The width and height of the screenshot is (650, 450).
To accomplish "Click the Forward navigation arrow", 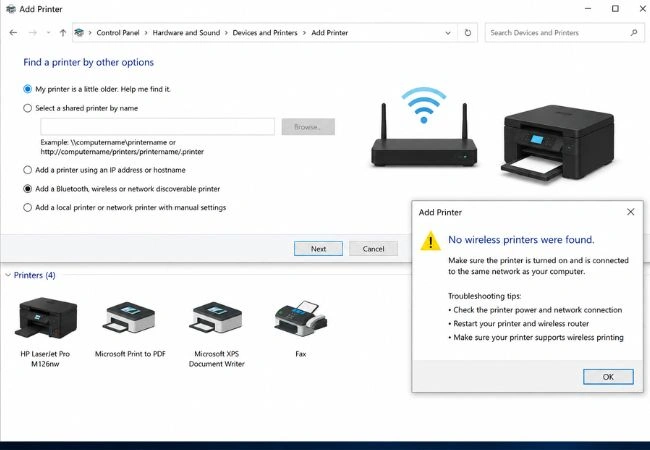I will 32,33.
